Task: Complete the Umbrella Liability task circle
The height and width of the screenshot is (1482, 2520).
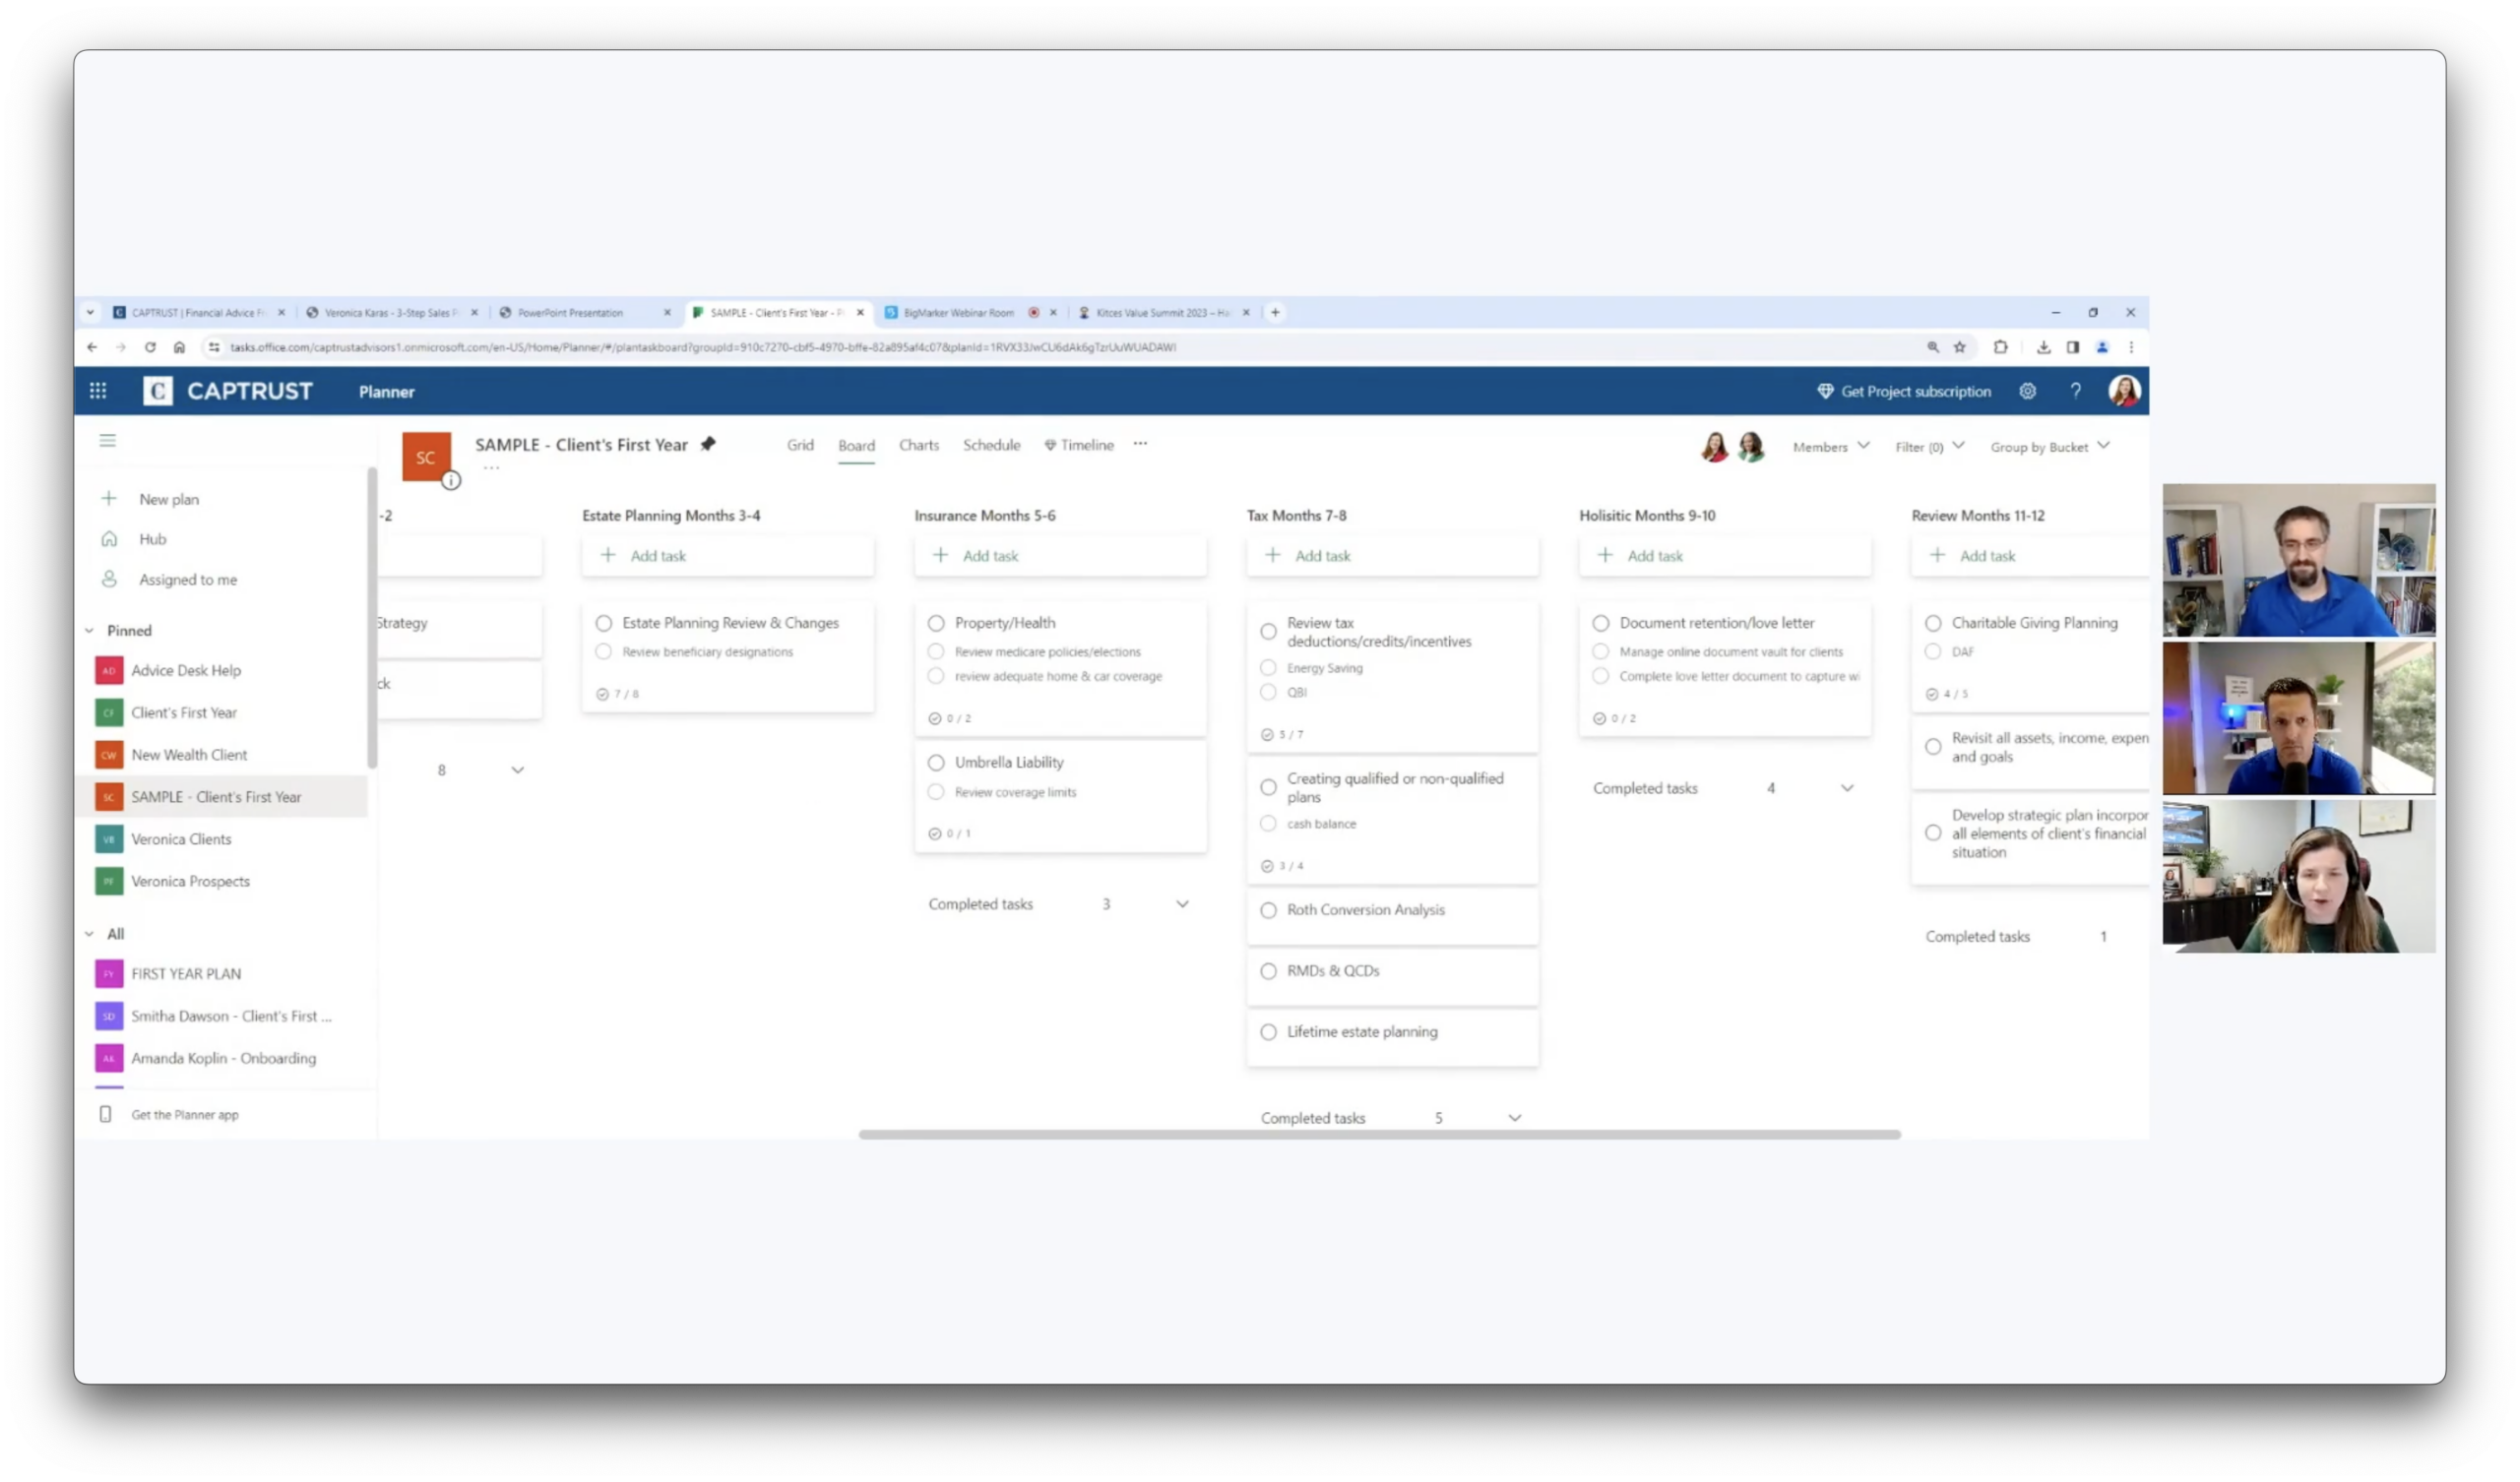Action: tap(936, 763)
